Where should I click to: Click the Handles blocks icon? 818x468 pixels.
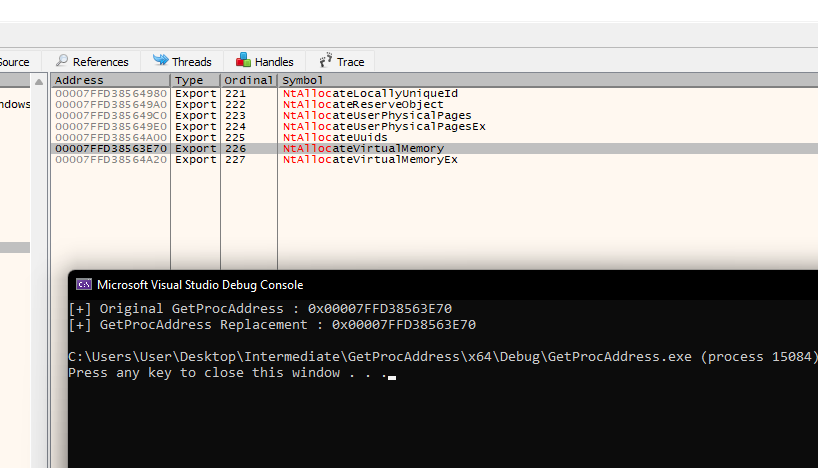(x=243, y=60)
